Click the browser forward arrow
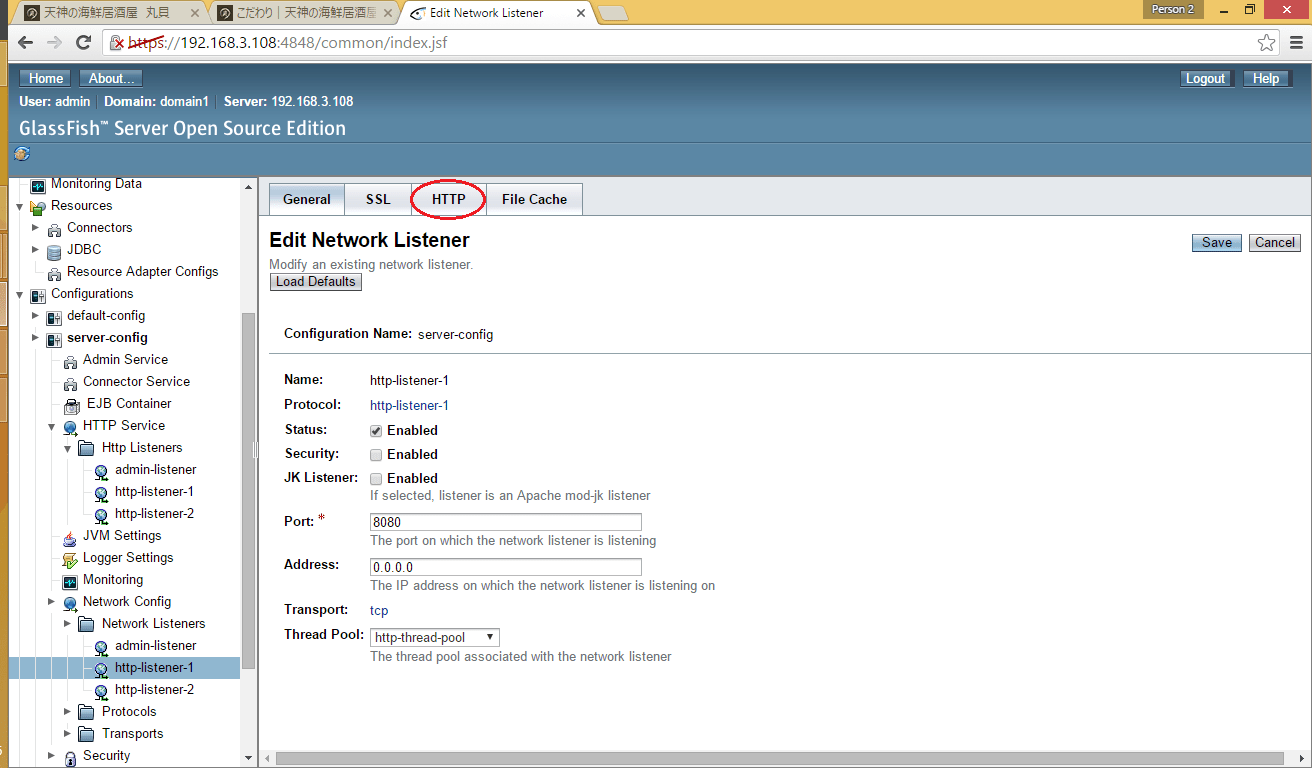 pos(56,43)
